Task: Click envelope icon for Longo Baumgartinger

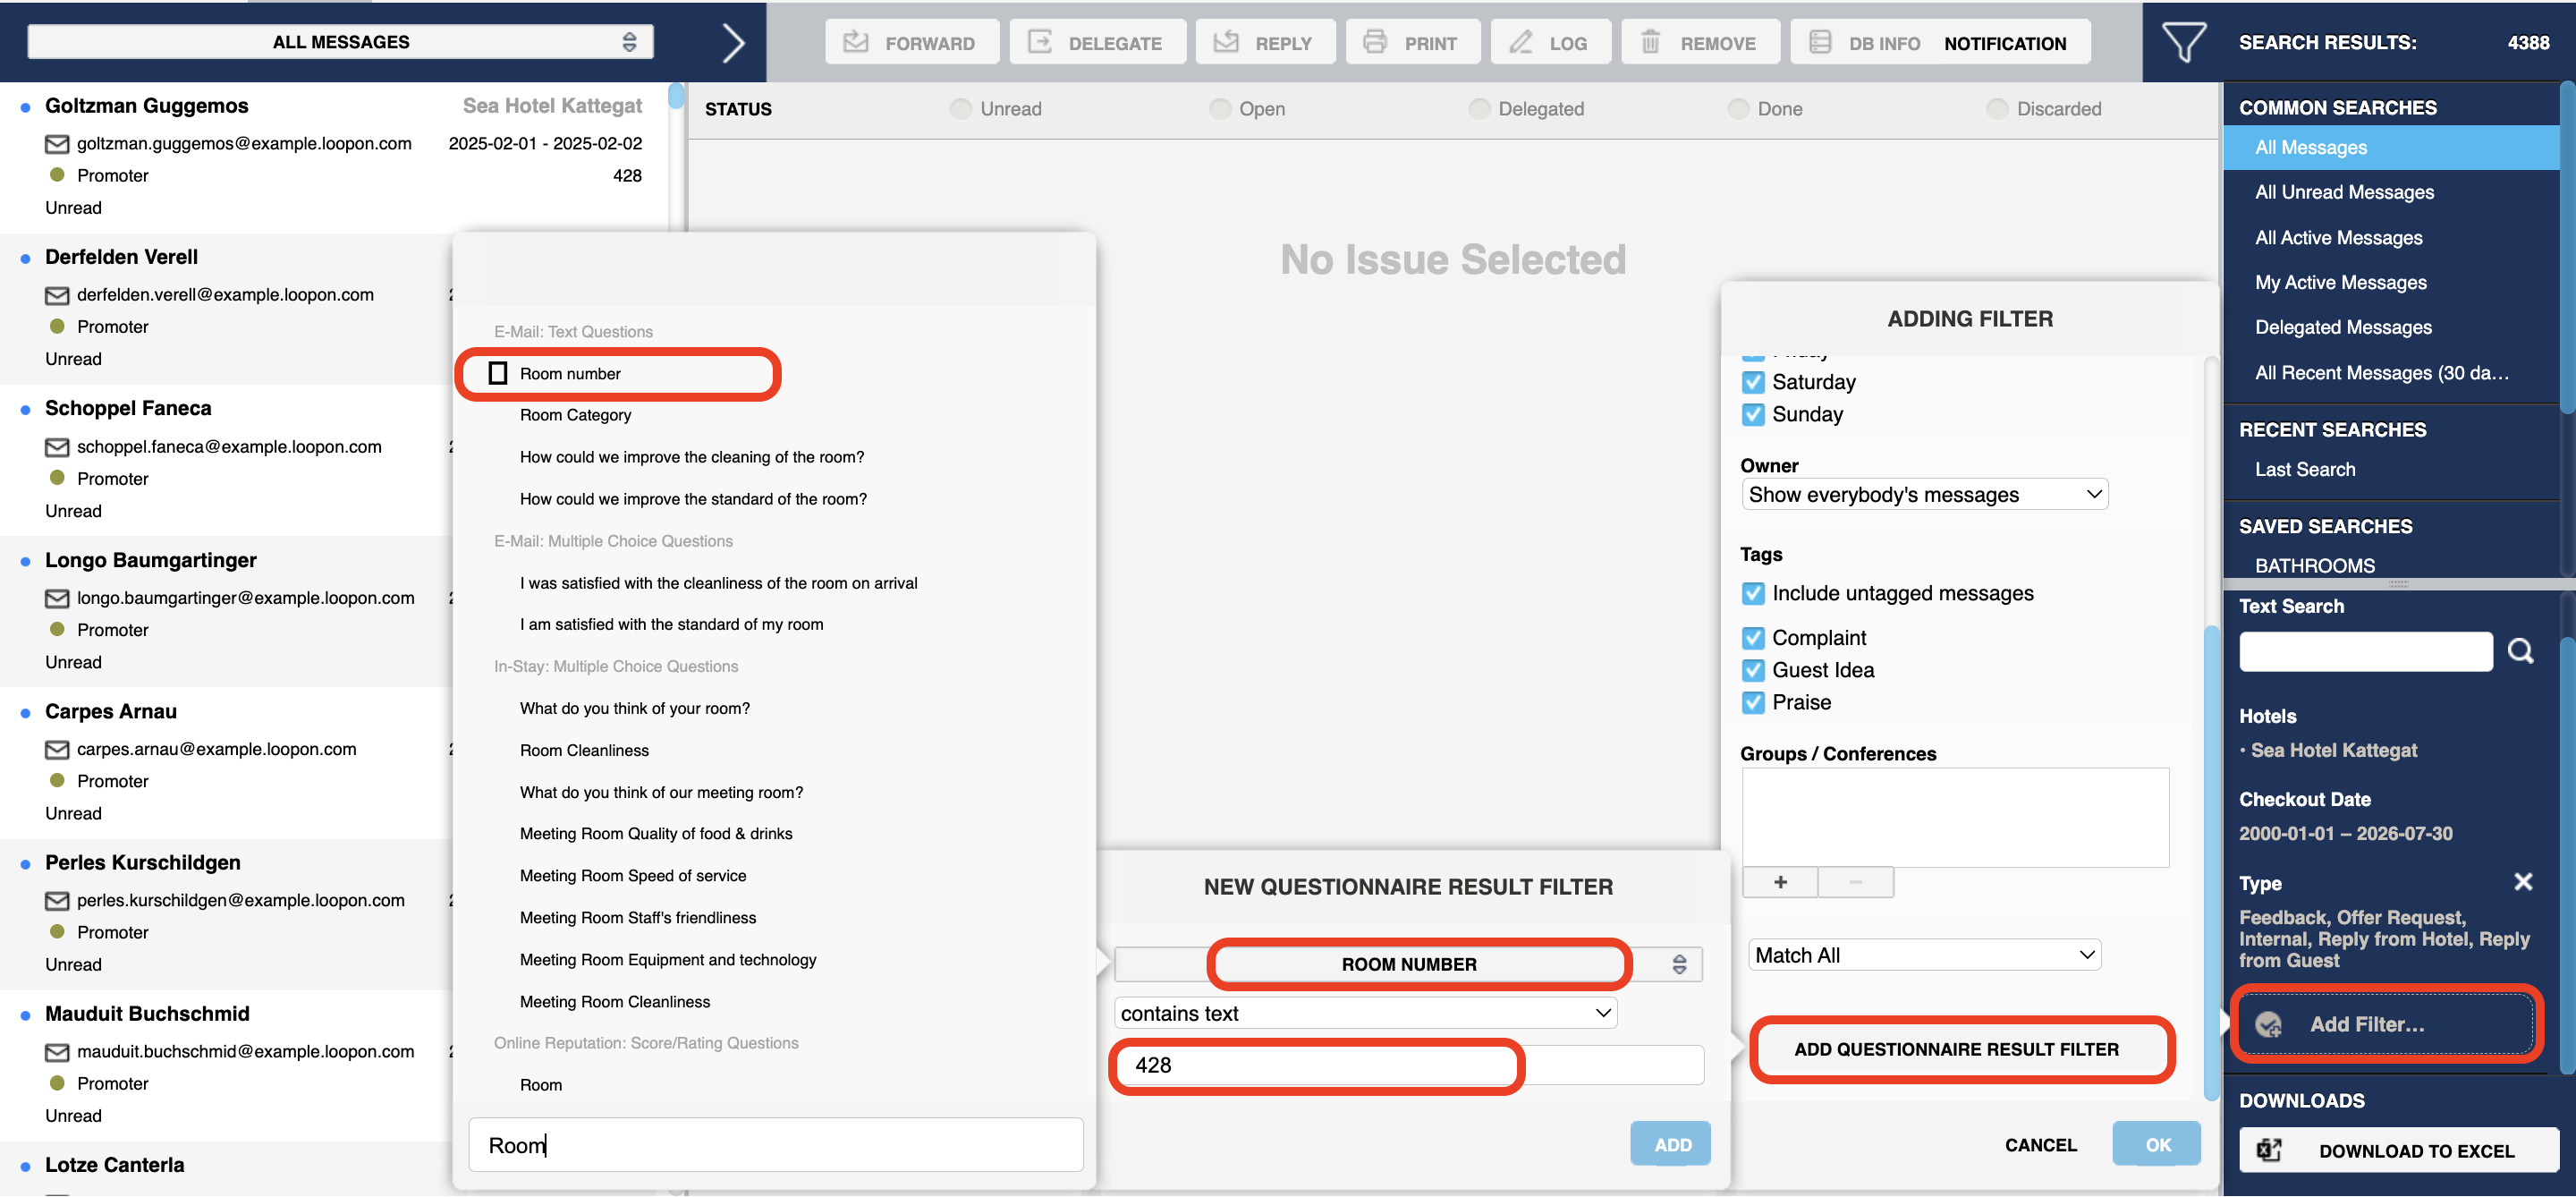Action: point(57,598)
